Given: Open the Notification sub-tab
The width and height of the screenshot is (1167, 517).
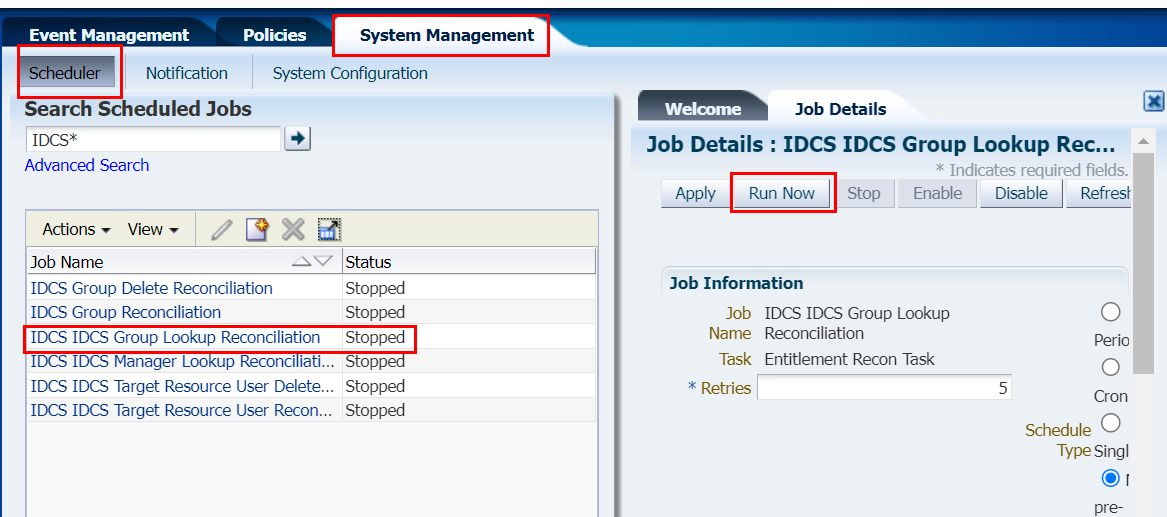Looking at the screenshot, I should point(187,73).
